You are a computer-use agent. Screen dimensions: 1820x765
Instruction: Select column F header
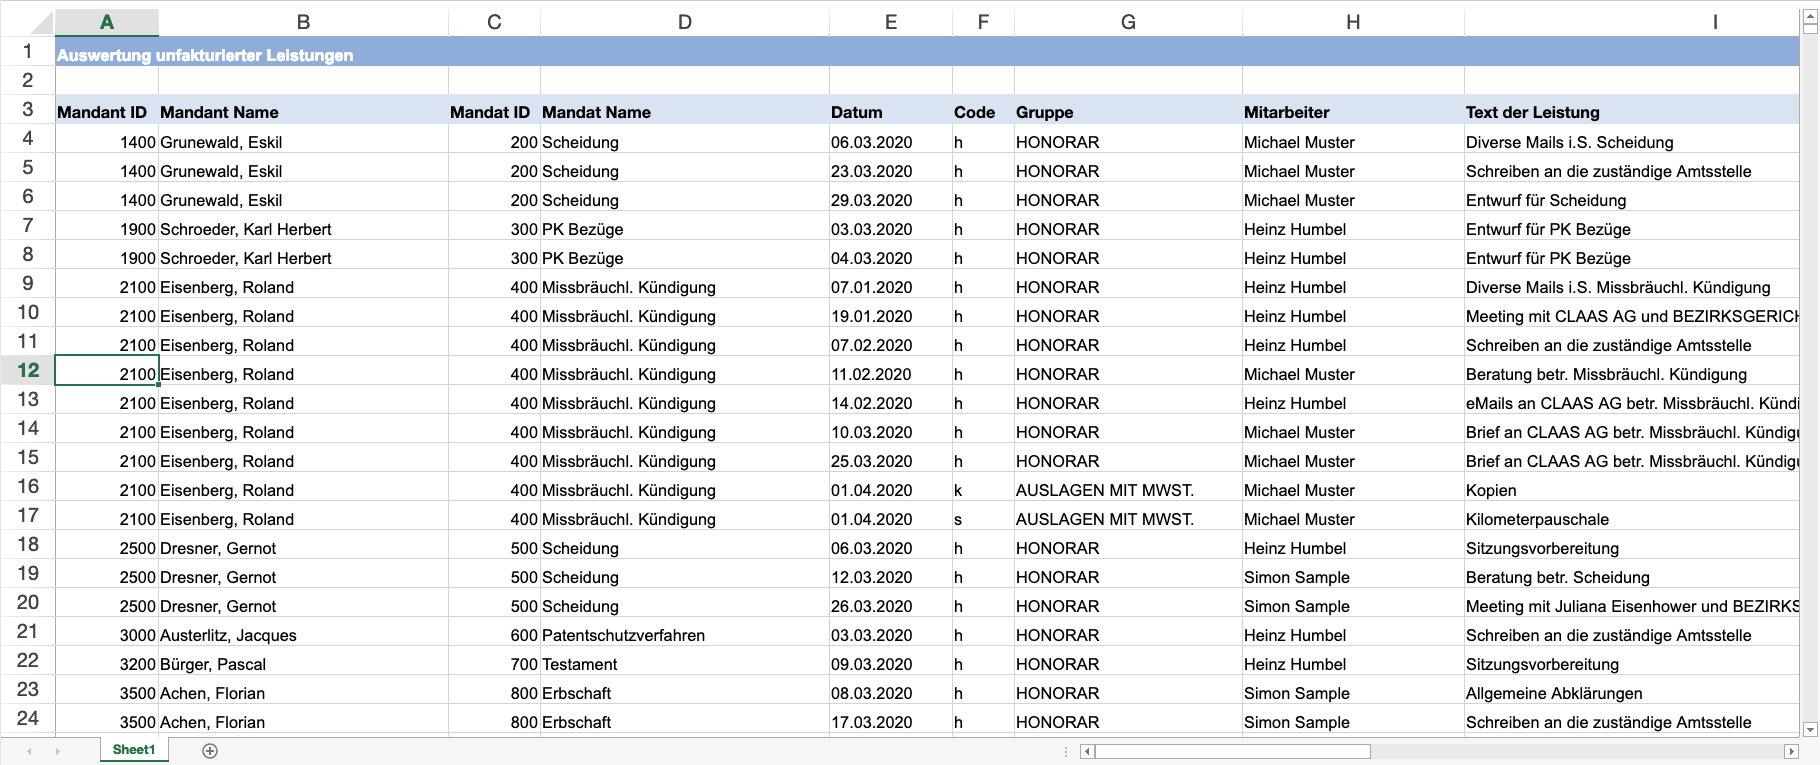click(x=983, y=22)
